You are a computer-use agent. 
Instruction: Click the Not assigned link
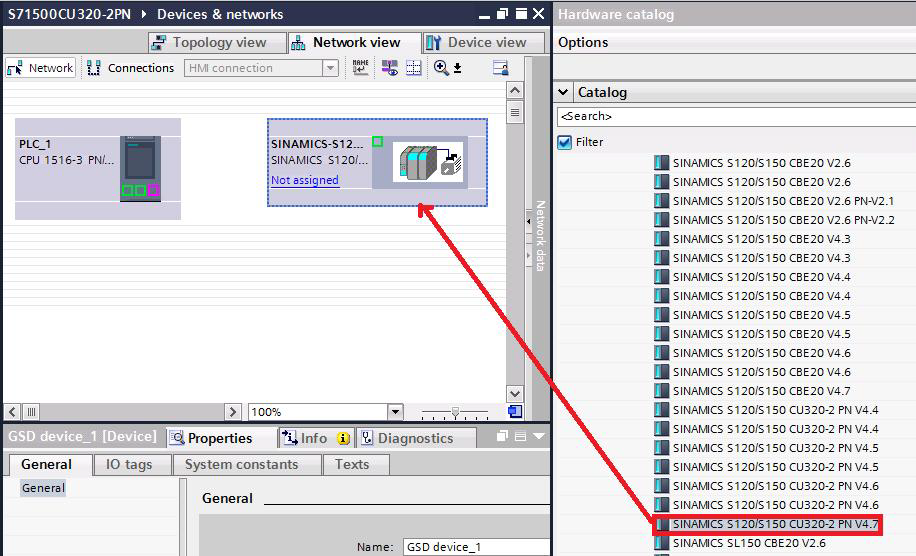coord(304,180)
